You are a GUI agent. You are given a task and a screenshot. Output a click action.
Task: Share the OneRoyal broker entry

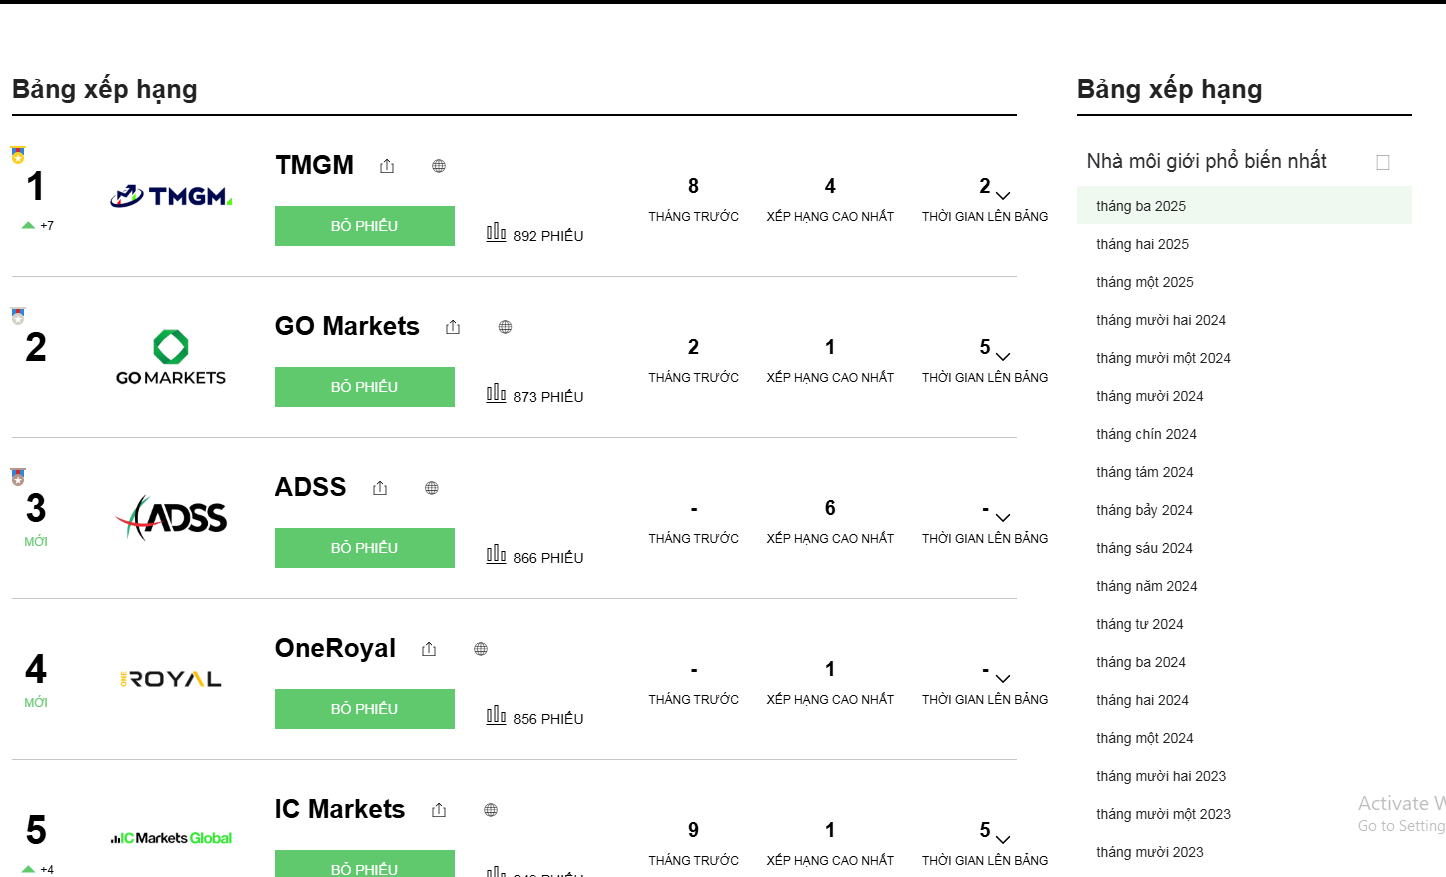[429, 649]
